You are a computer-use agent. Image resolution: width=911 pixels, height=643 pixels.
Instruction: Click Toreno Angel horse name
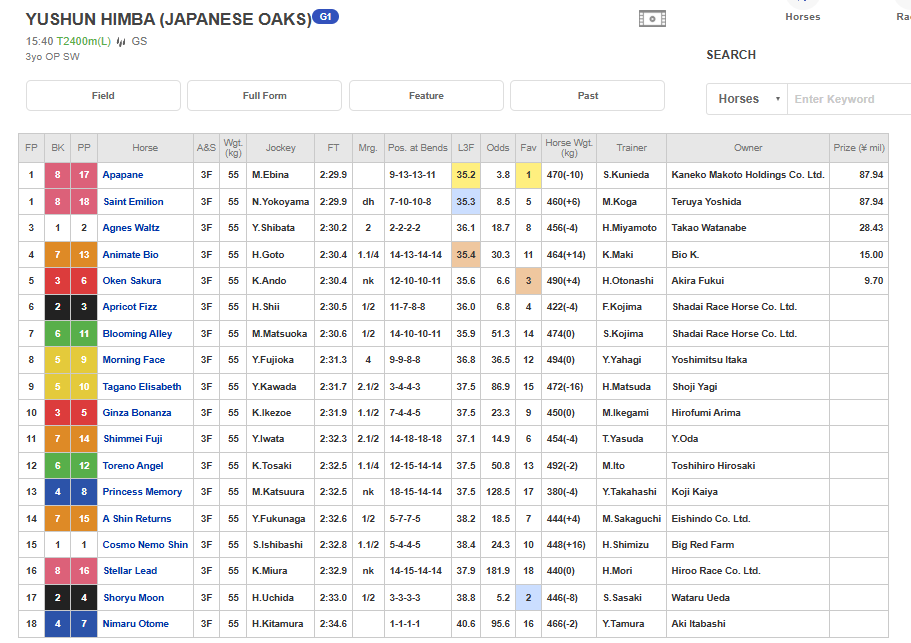coord(132,465)
